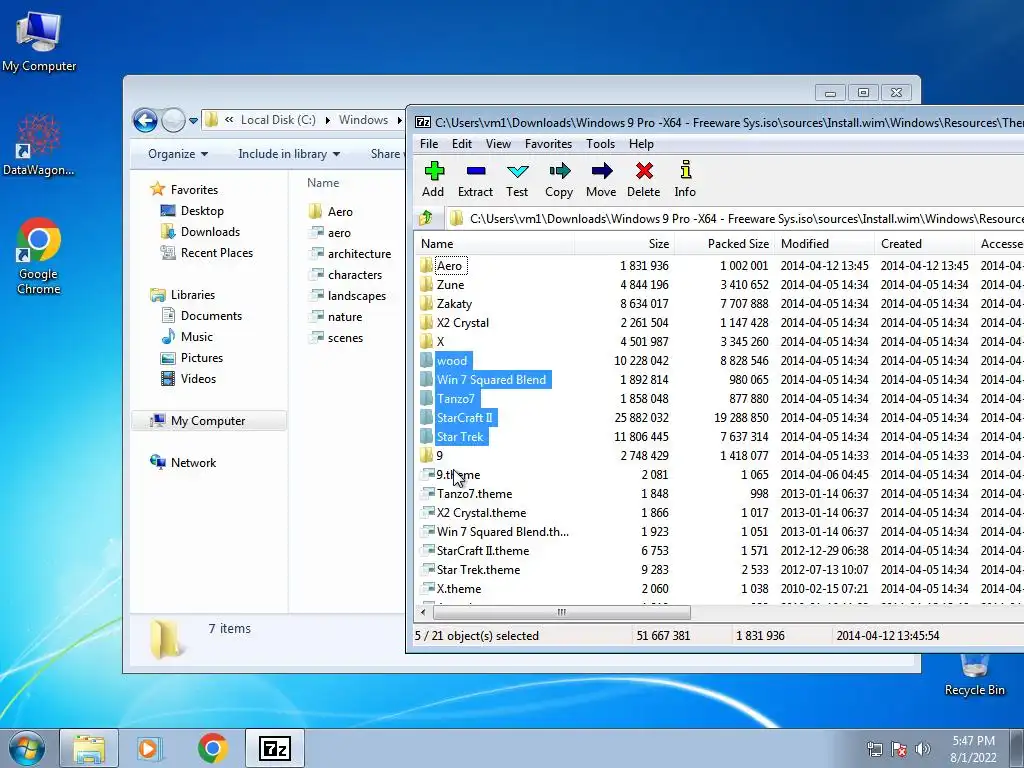Open Windows Media Player from taskbar
This screenshot has width=1024, height=768.
point(149,748)
